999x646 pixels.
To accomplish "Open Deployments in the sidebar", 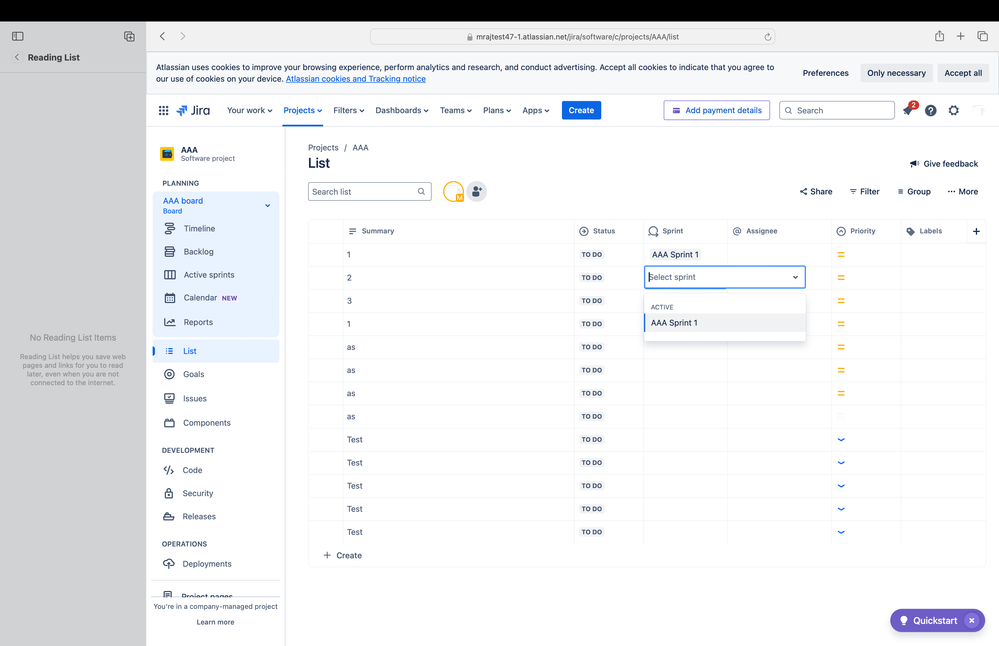I will pyautogui.click(x=216, y=564).
